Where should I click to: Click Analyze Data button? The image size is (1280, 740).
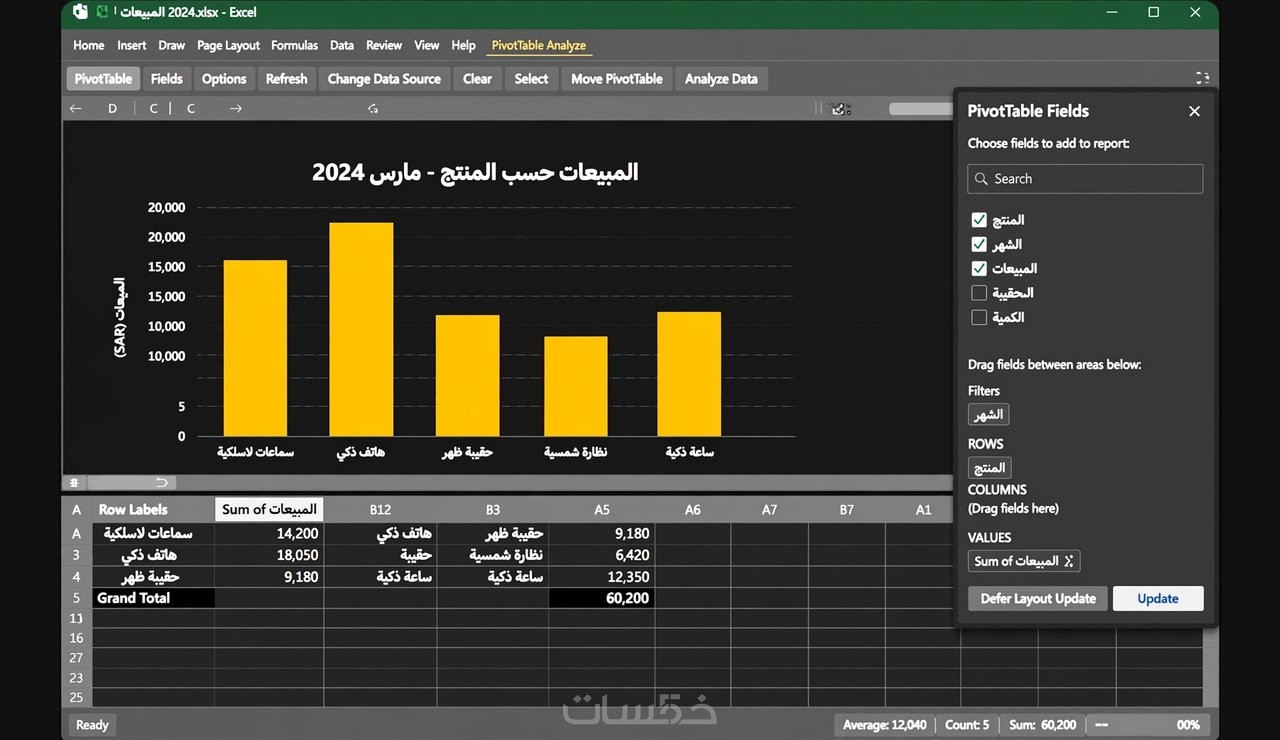pos(721,79)
